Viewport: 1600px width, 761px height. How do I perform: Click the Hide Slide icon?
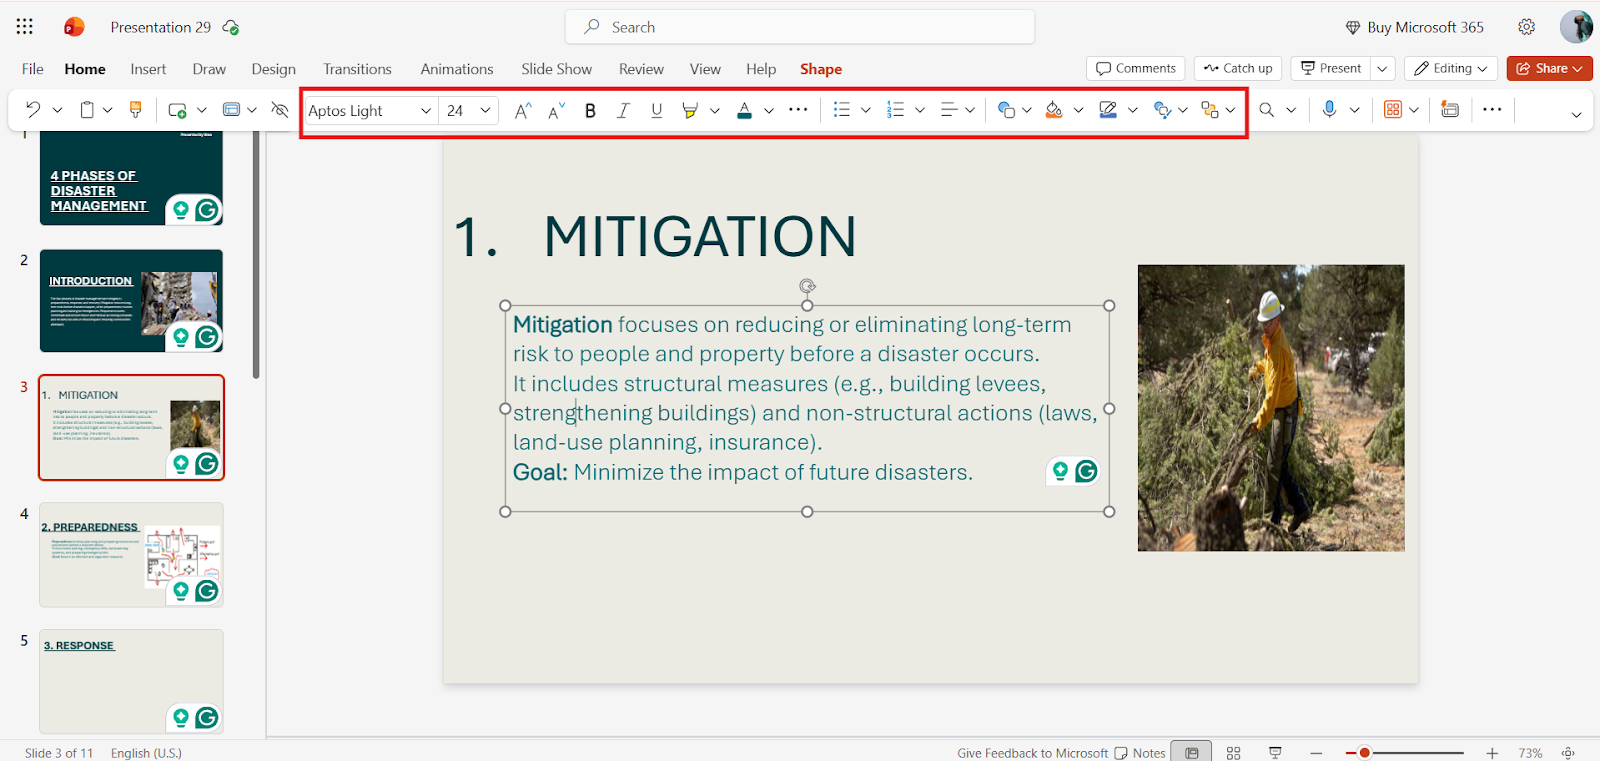click(x=280, y=110)
